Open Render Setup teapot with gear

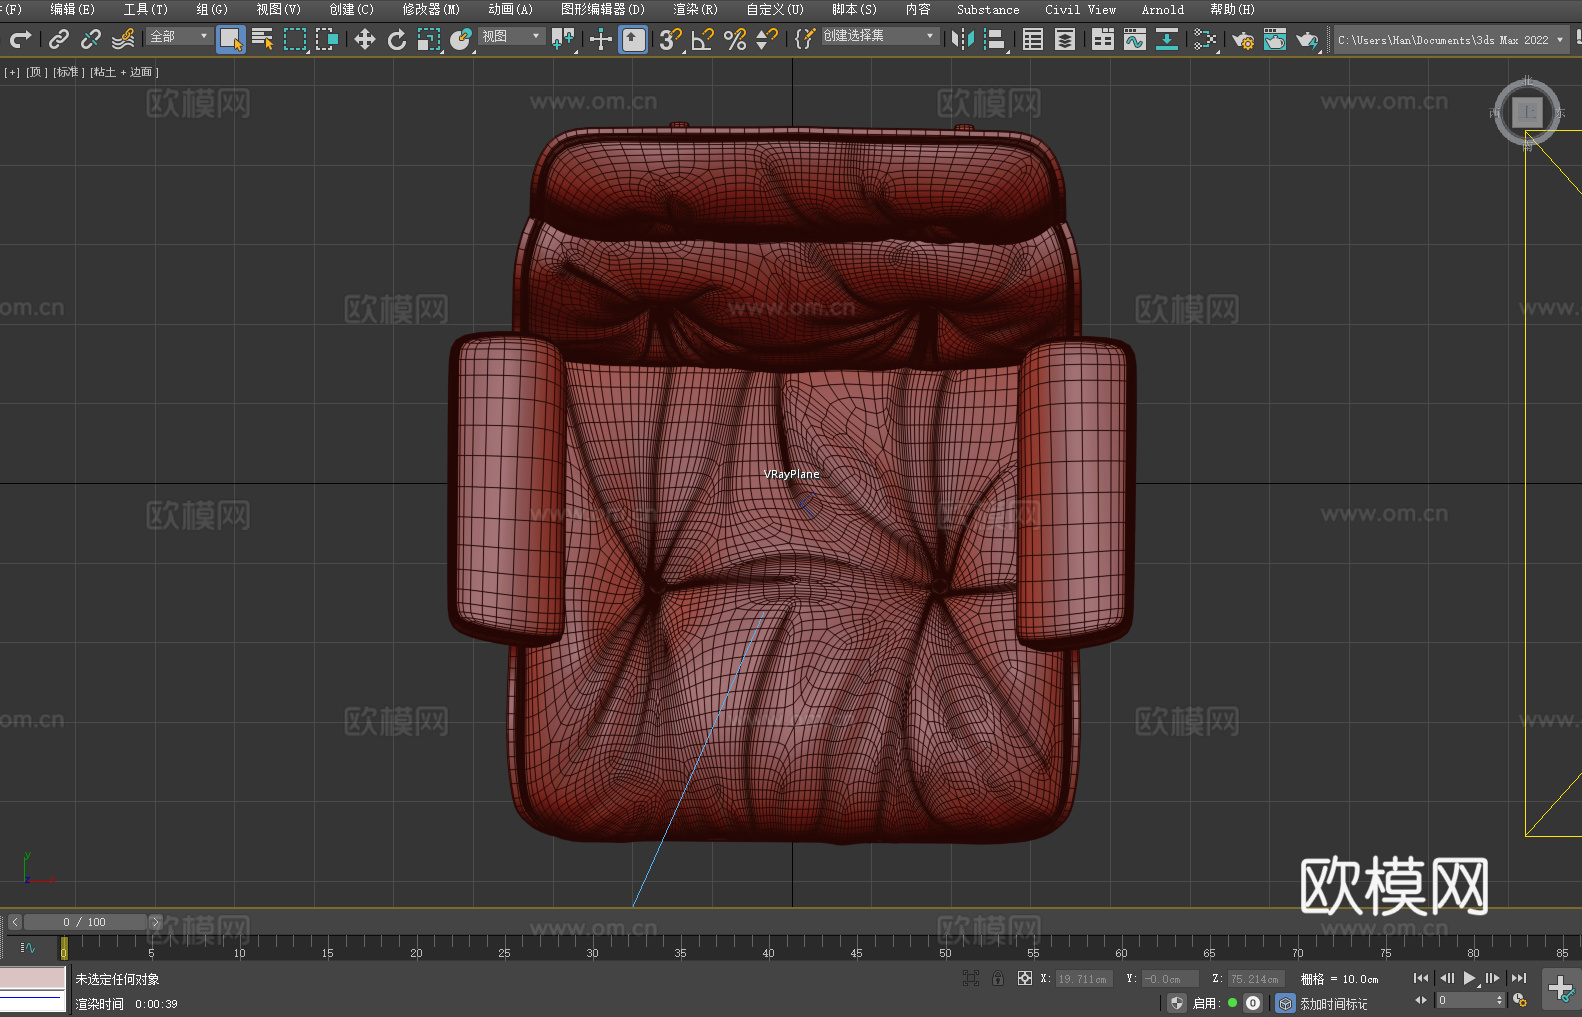click(1243, 39)
